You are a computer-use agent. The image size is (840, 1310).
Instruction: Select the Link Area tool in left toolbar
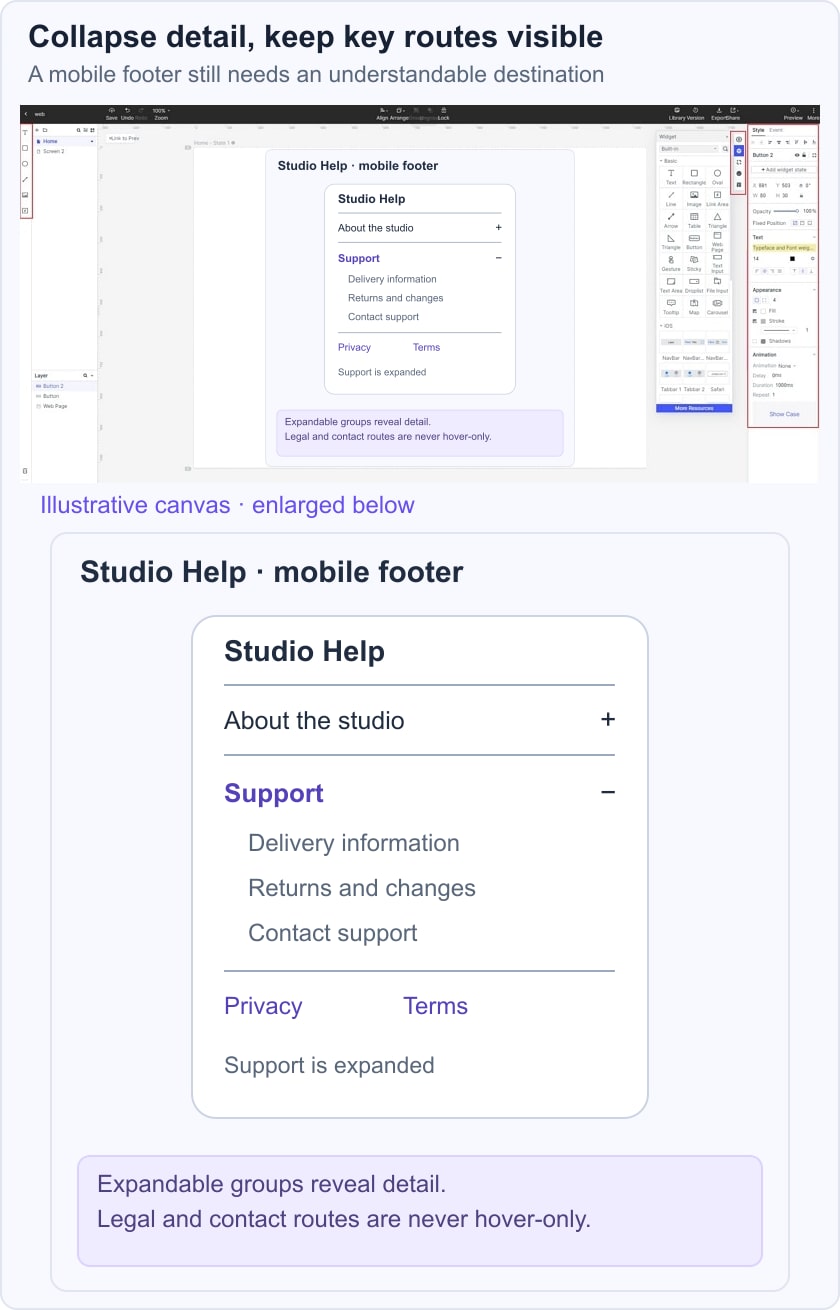pyautogui.click(x=25, y=211)
